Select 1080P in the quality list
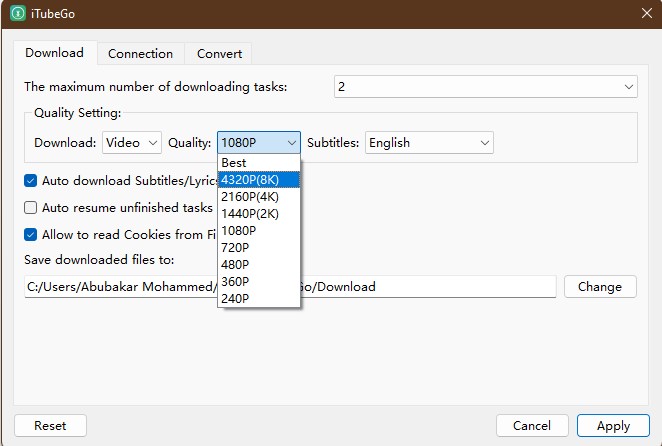 tap(259, 231)
